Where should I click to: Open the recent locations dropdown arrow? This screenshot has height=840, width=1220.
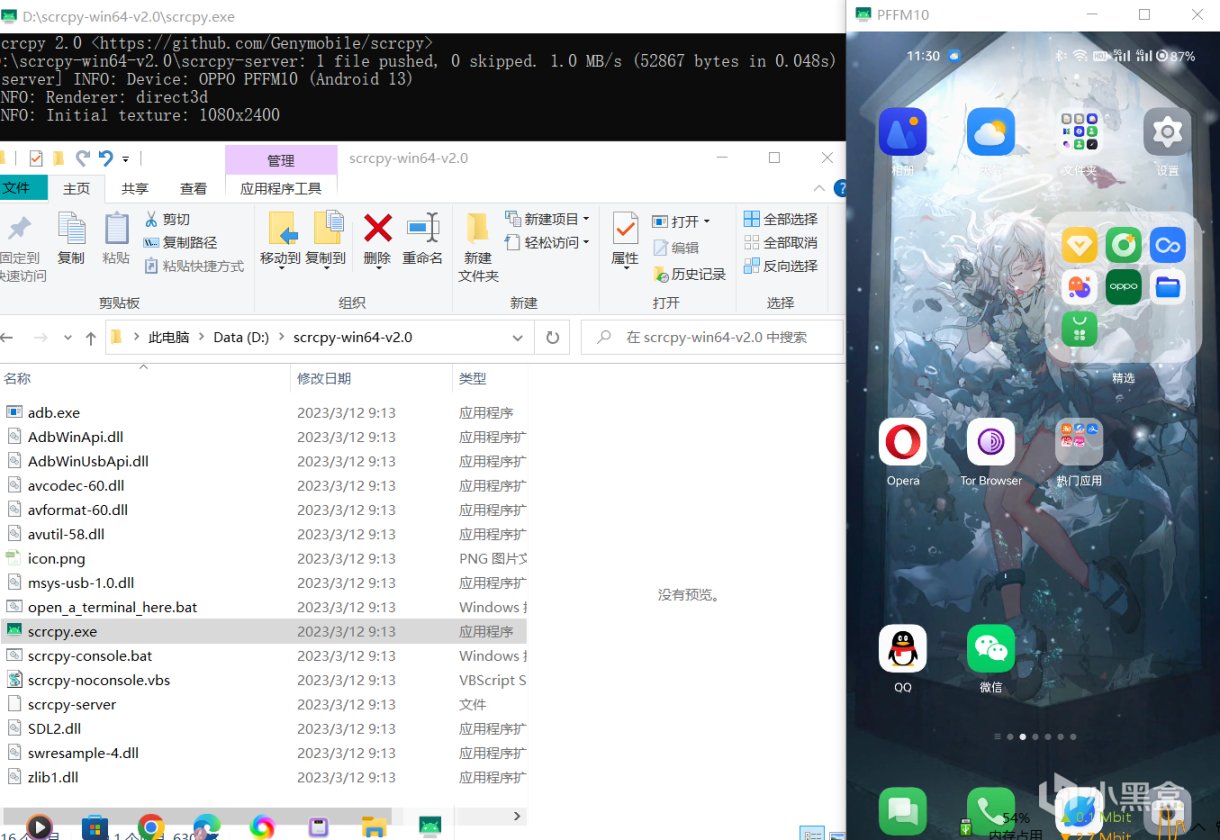(68, 338)
